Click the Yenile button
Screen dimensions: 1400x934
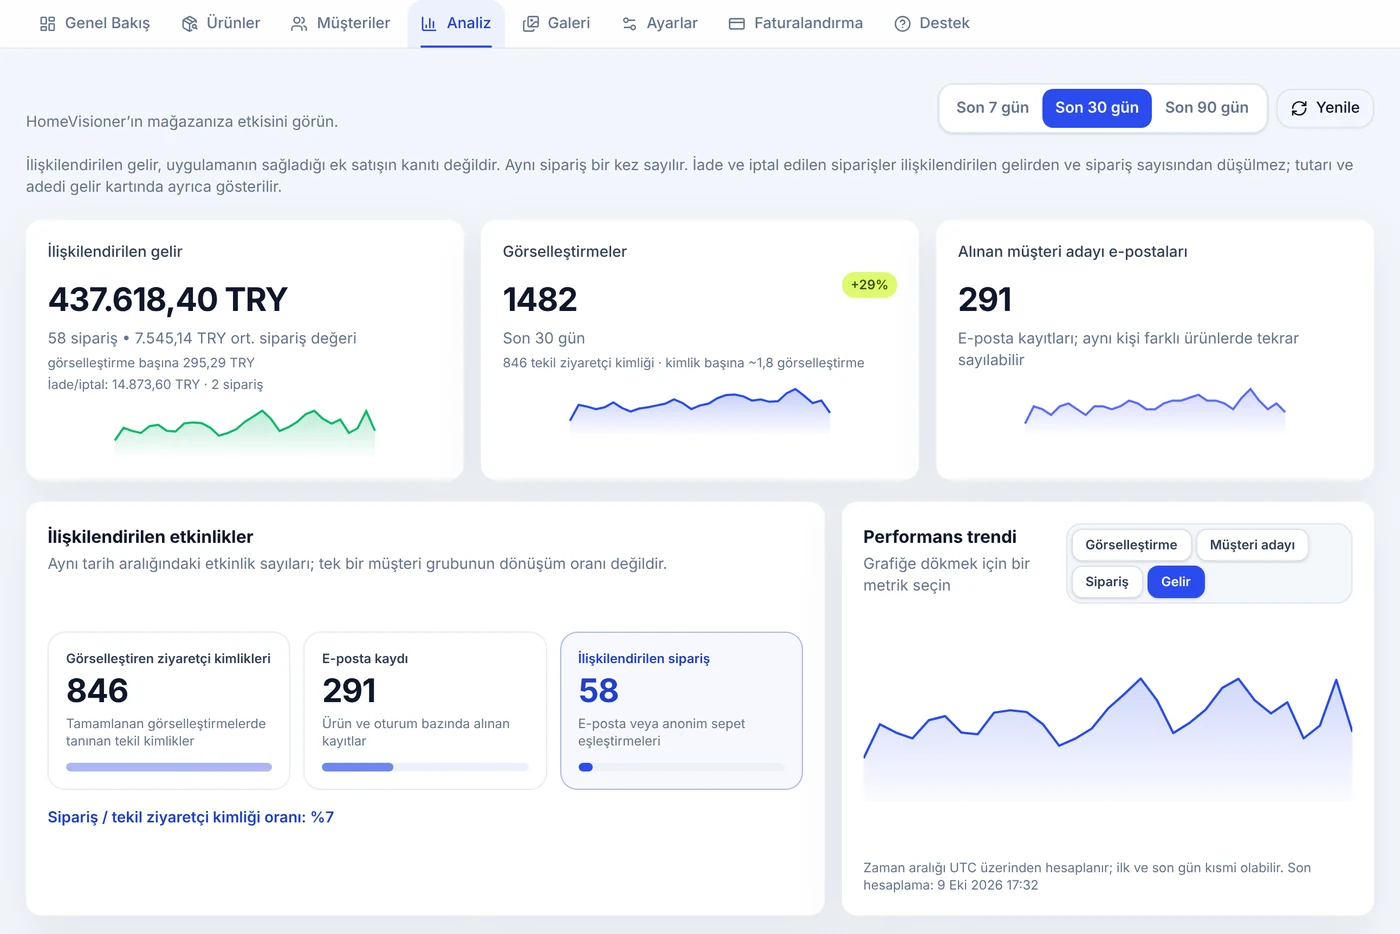pyautogui.click(x=1325, y=108)
